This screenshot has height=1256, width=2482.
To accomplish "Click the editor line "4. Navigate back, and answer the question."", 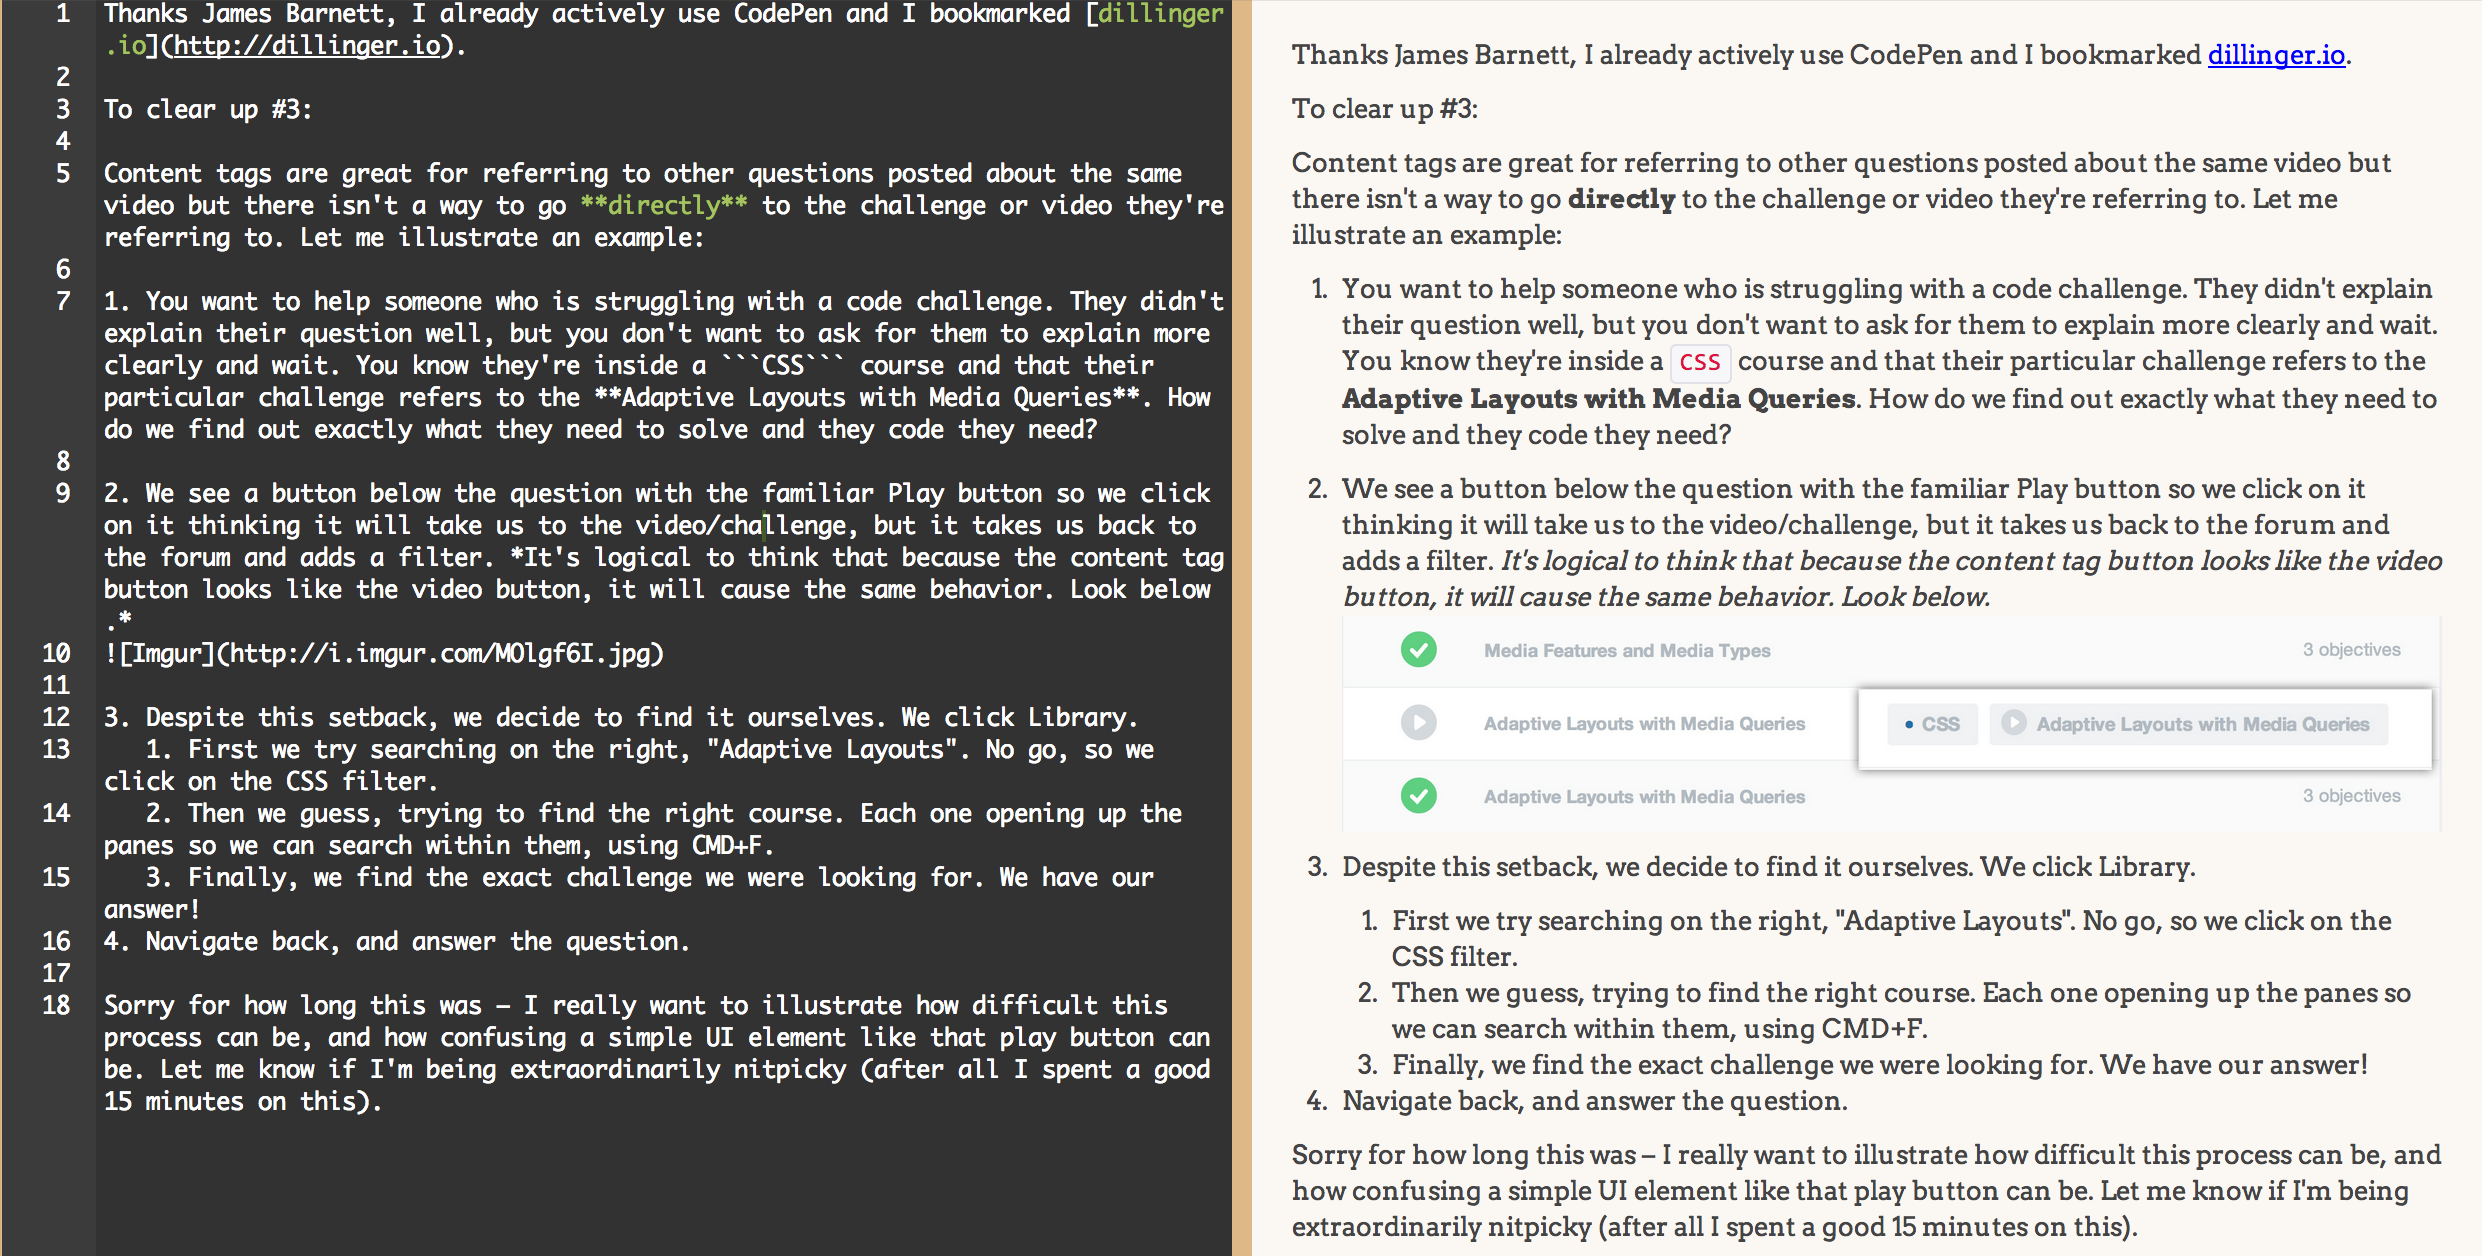I will coord(397,941).
